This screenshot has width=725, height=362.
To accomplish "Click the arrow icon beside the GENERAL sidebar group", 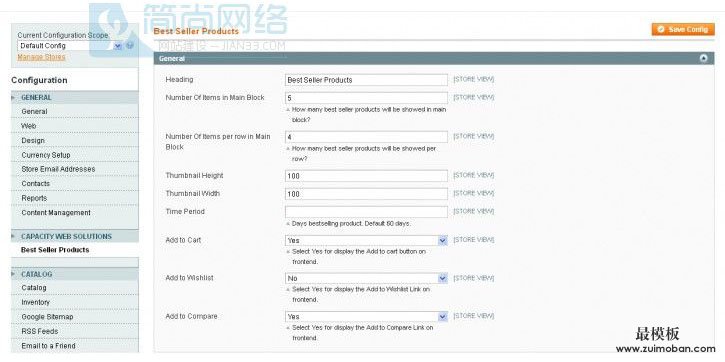I will (x=13, y=98).
